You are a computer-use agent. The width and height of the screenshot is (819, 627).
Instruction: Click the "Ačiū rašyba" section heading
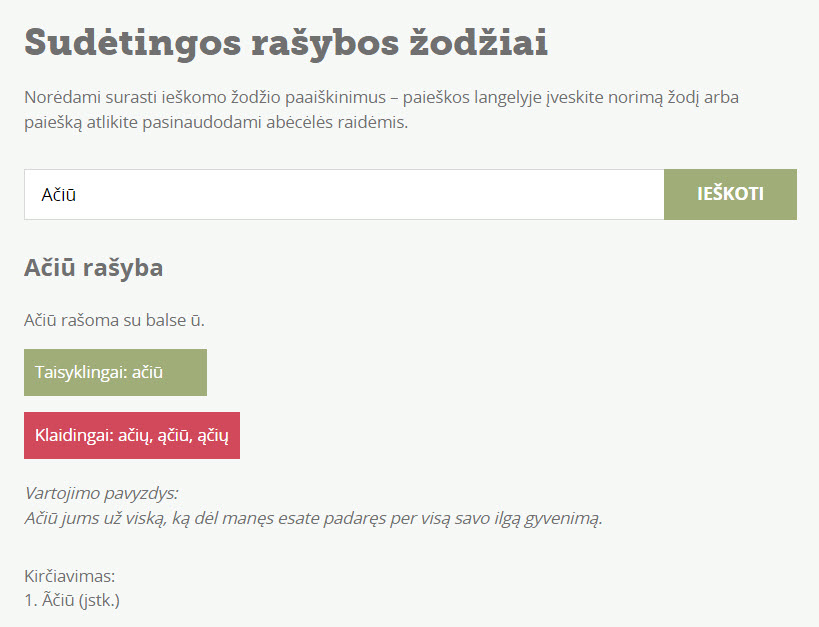point(93,268)
